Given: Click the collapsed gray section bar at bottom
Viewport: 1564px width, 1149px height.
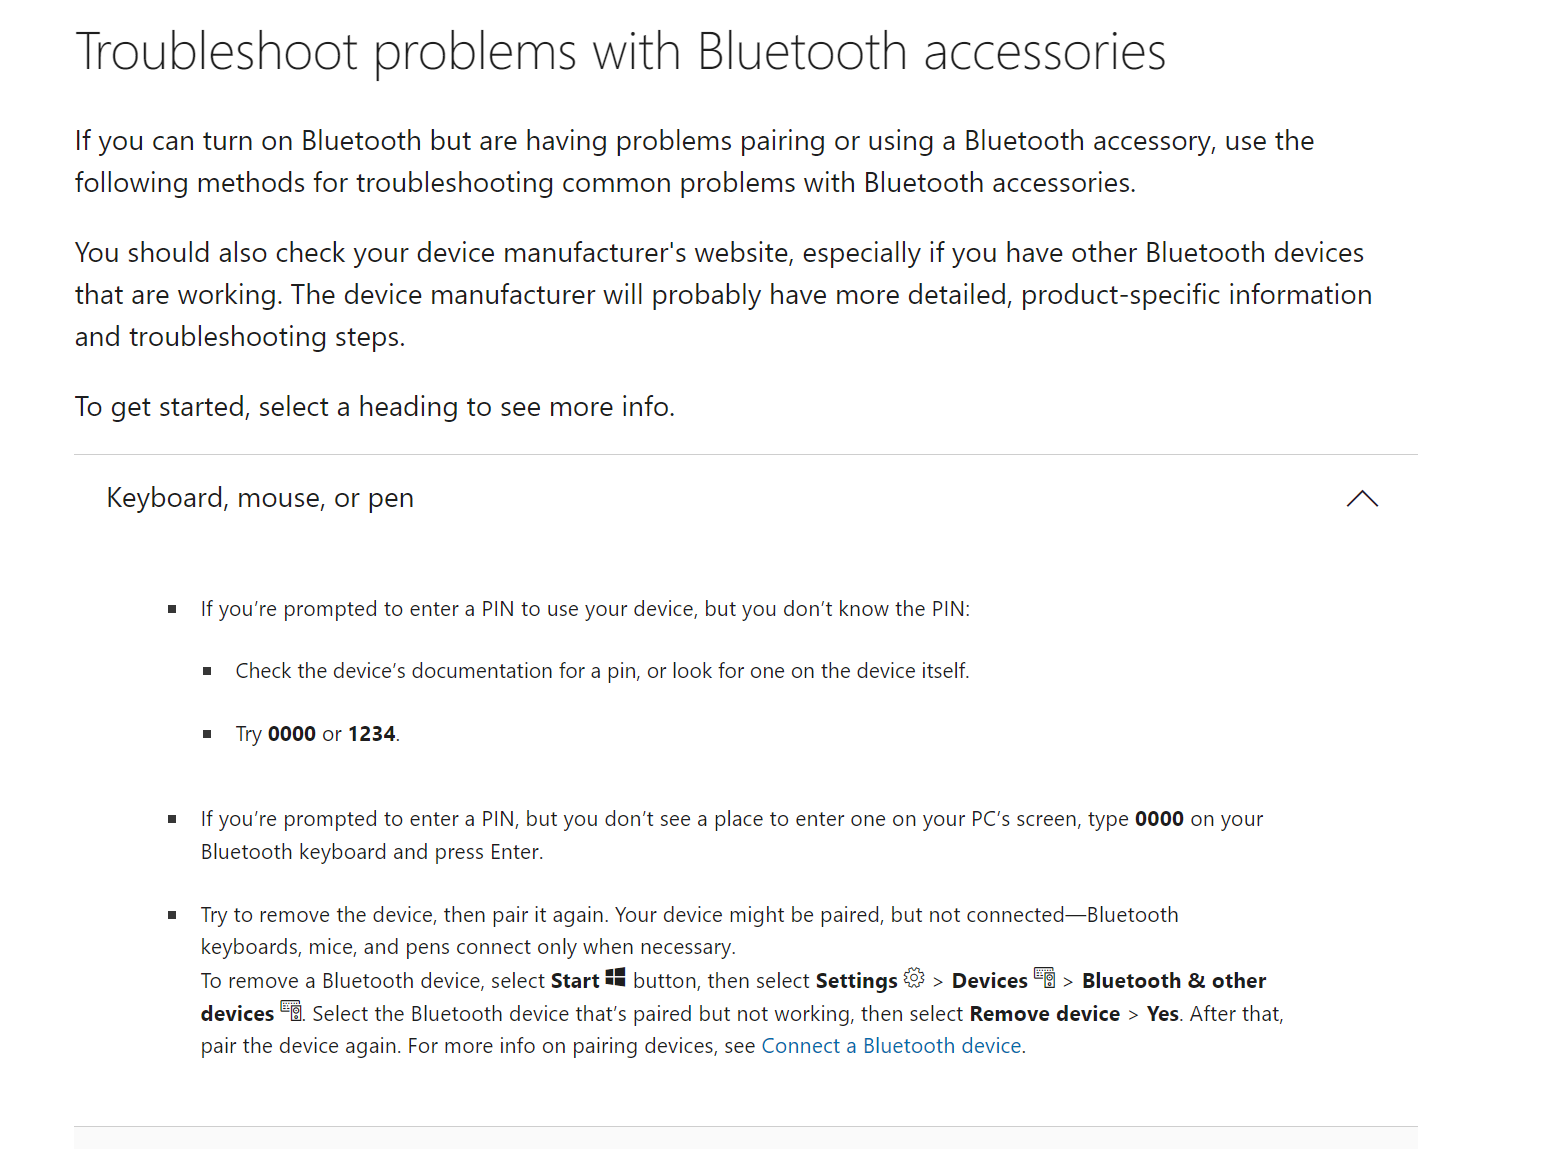Looking at the screenshot, I should [x=745, y=1137].
